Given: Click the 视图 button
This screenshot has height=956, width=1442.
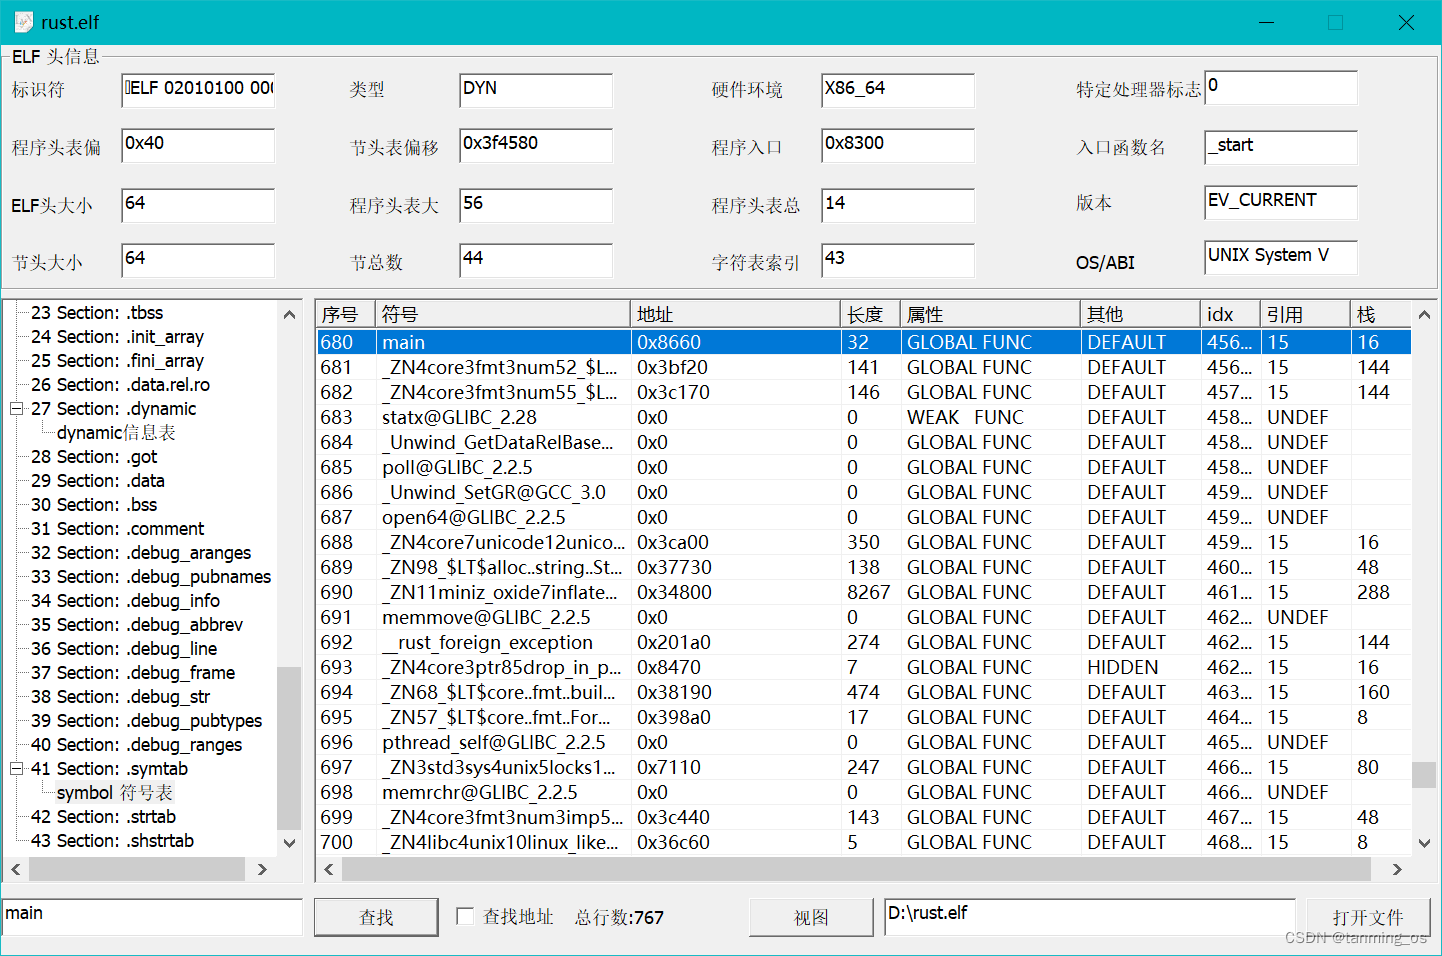Looking at the screenshot, I should coord(810,917).
